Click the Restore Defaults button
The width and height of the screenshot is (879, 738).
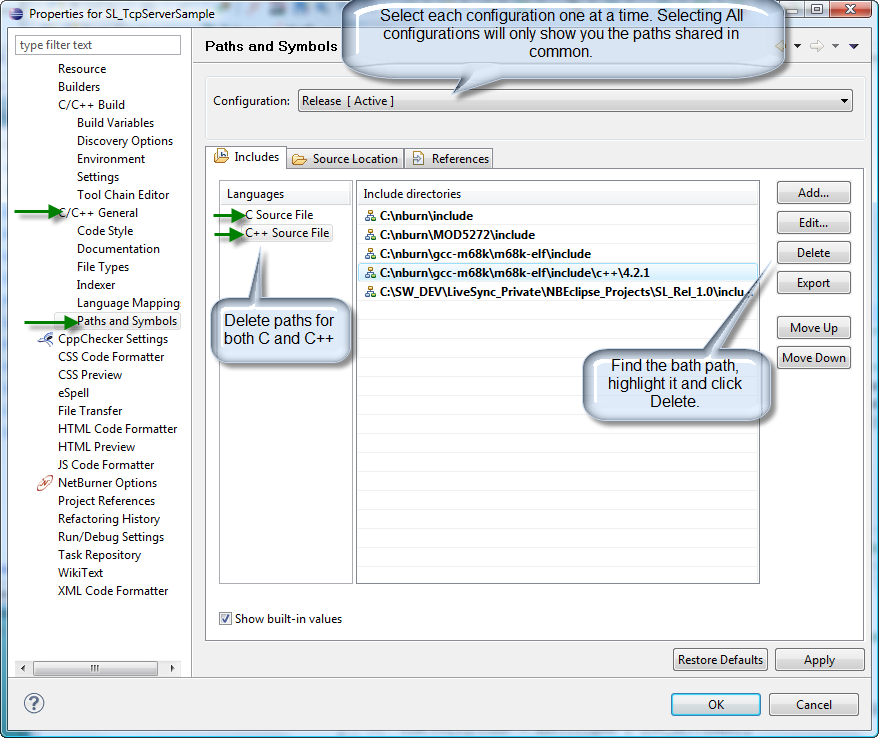[x=721, y=660]
